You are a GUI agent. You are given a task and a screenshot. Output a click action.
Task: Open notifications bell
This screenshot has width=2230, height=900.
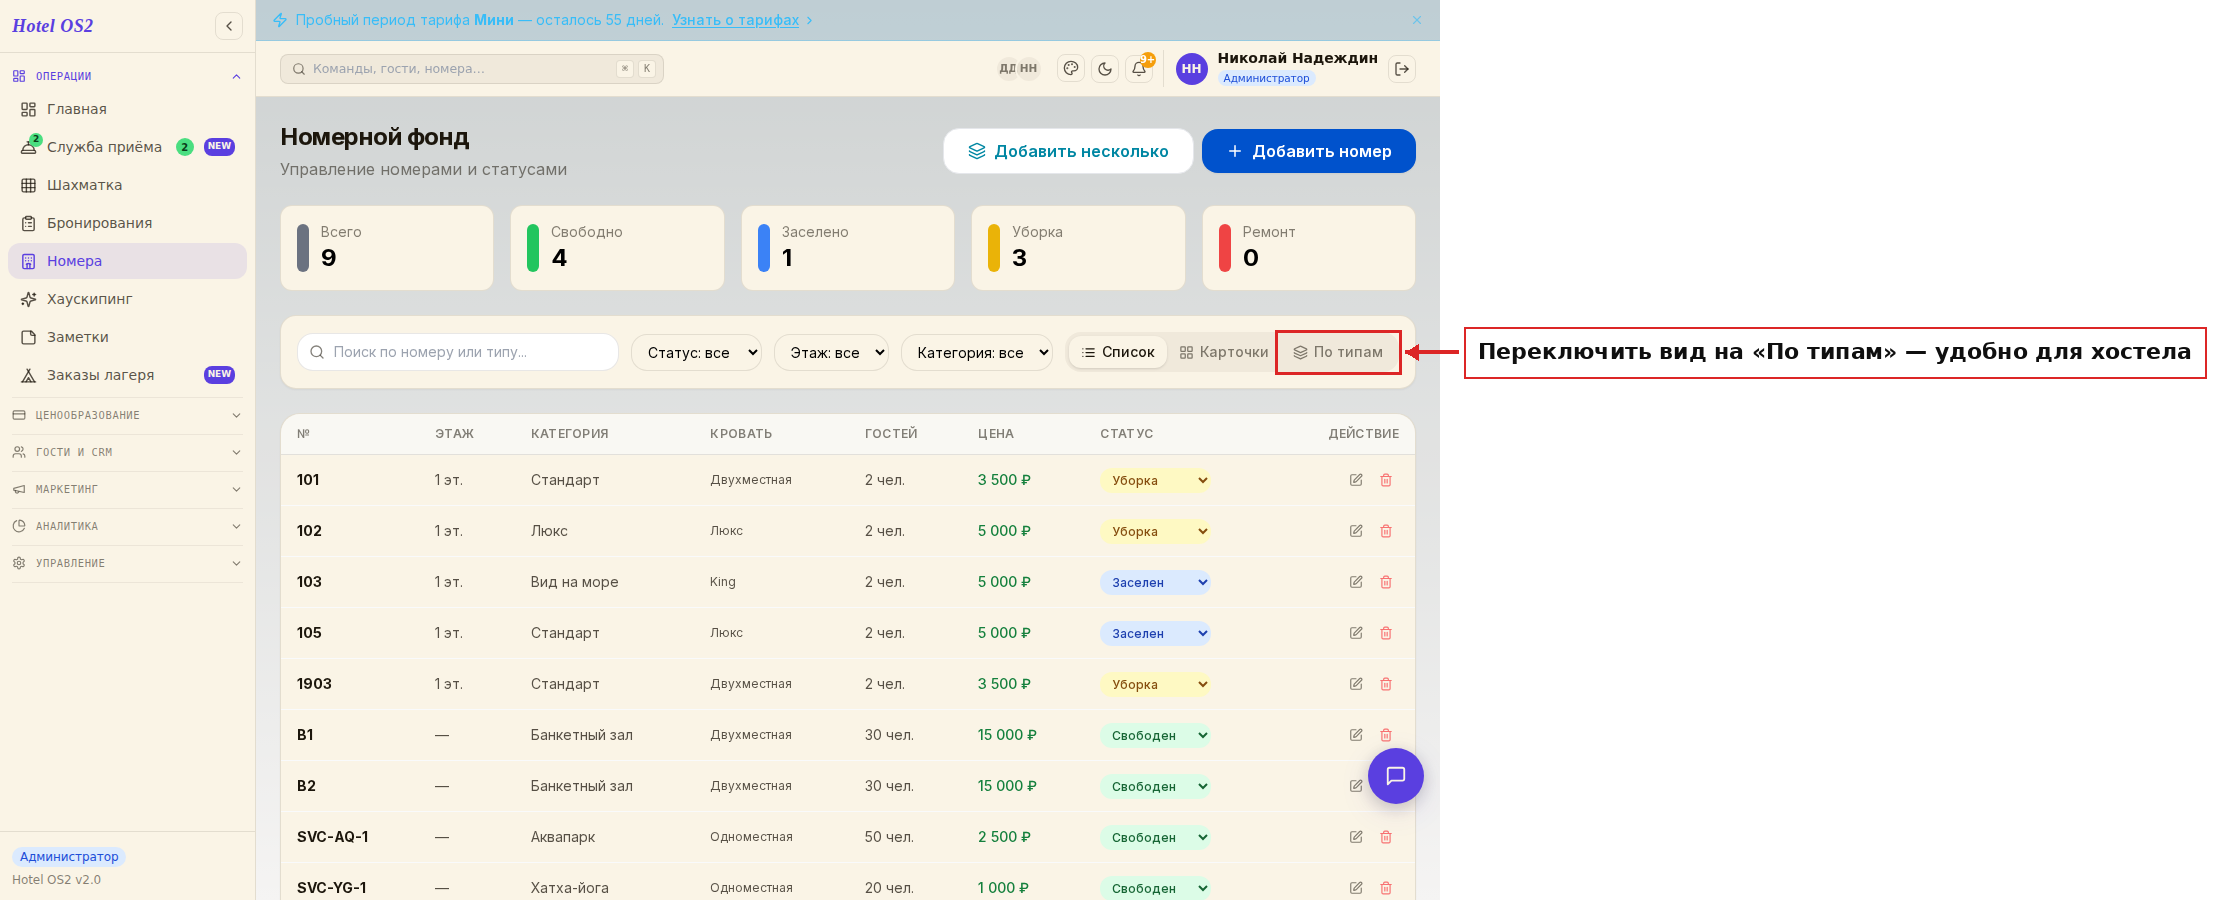click(x=1139, y=69)
